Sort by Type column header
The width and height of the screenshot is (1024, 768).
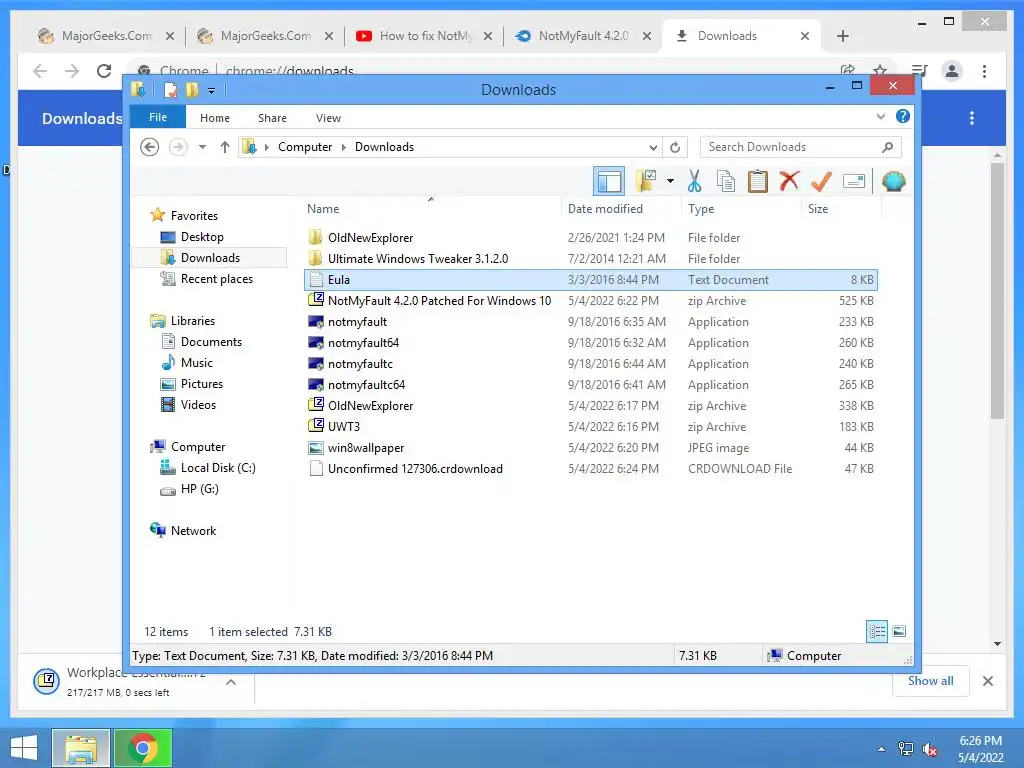(742, 209)
